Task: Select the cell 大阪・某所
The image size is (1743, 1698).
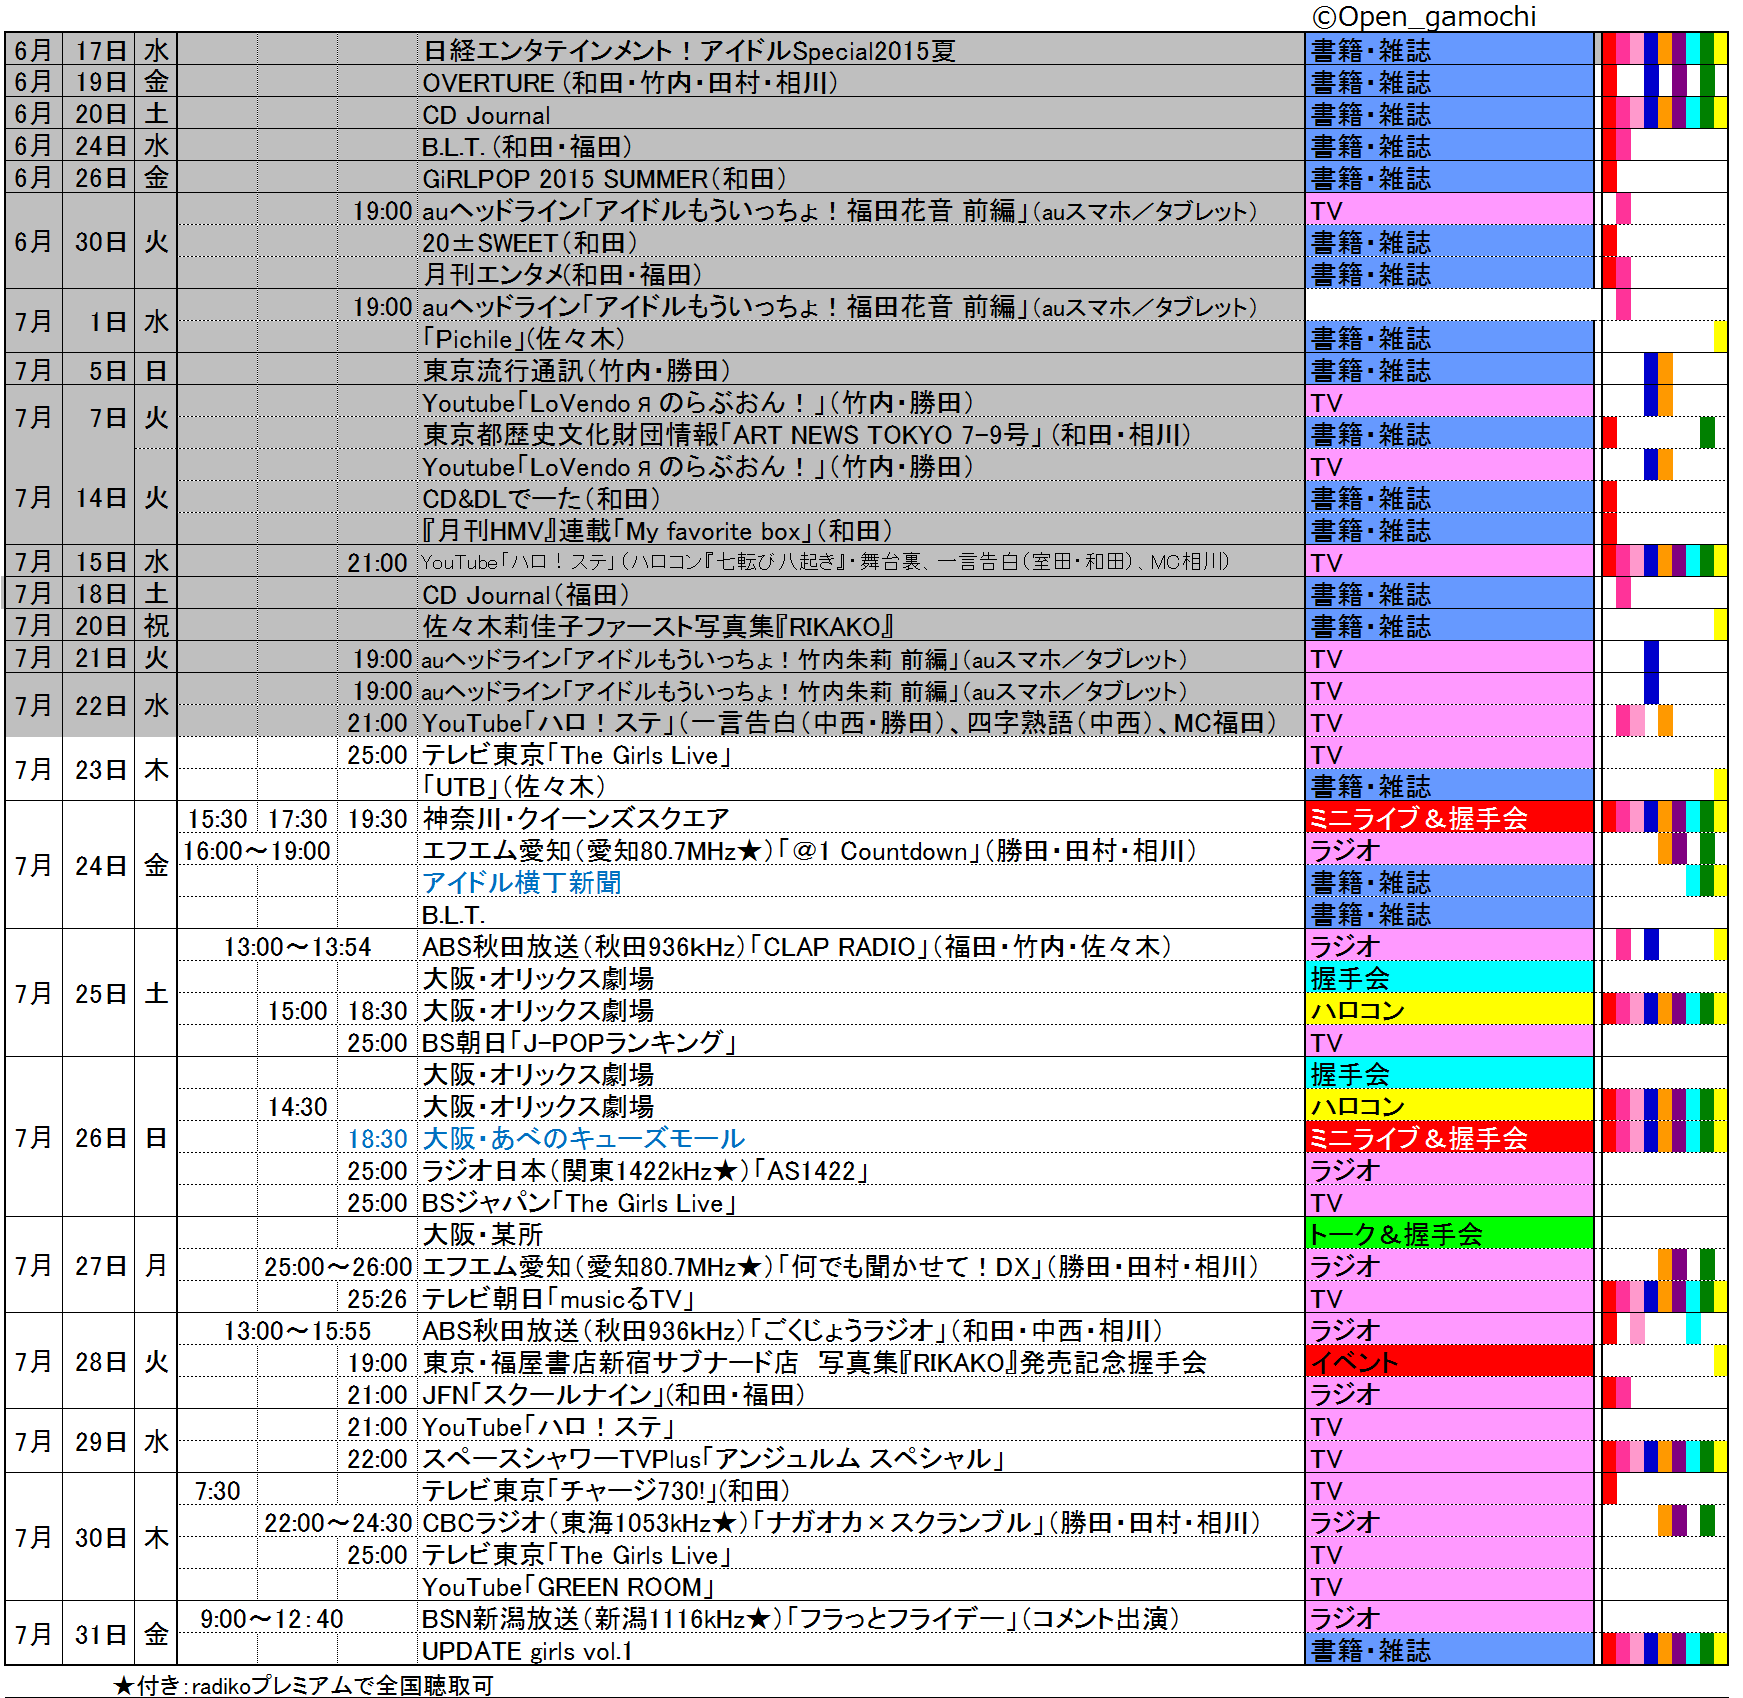Action: click(x=861, y=1234)
